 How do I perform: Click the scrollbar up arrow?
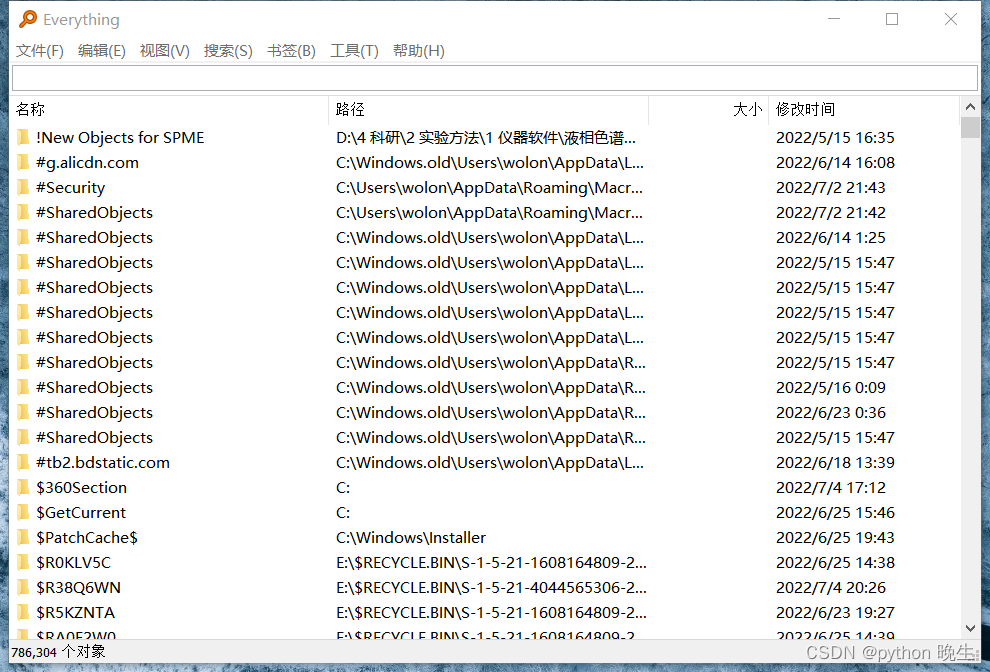tap(970, 107)
